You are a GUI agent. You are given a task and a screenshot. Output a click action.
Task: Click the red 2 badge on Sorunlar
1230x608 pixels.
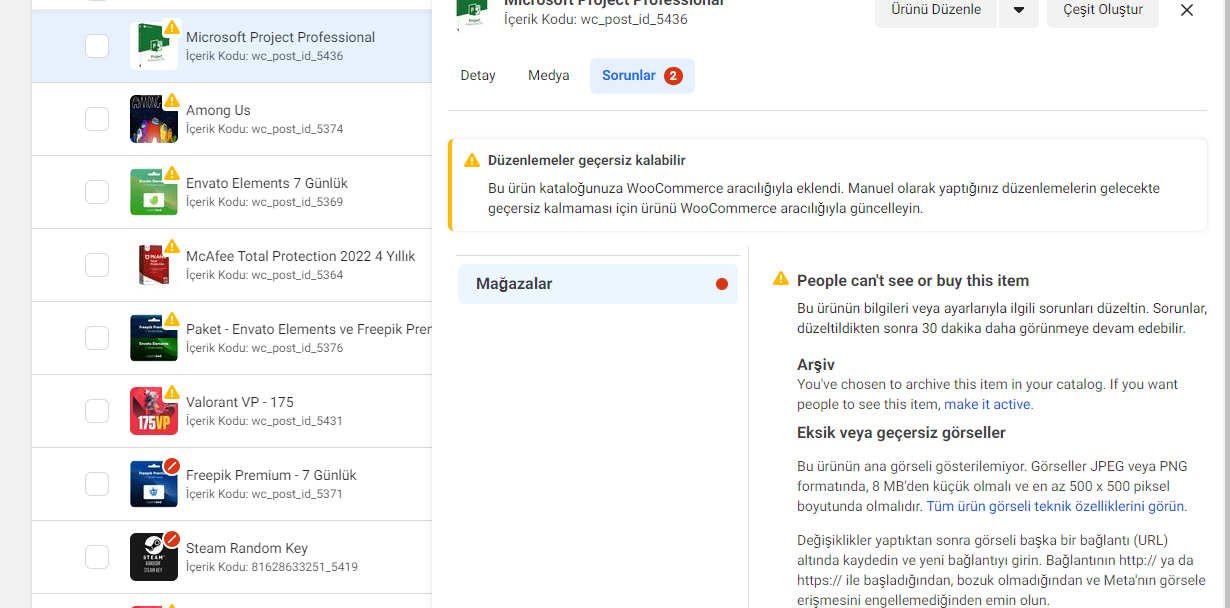pos(673,76)
